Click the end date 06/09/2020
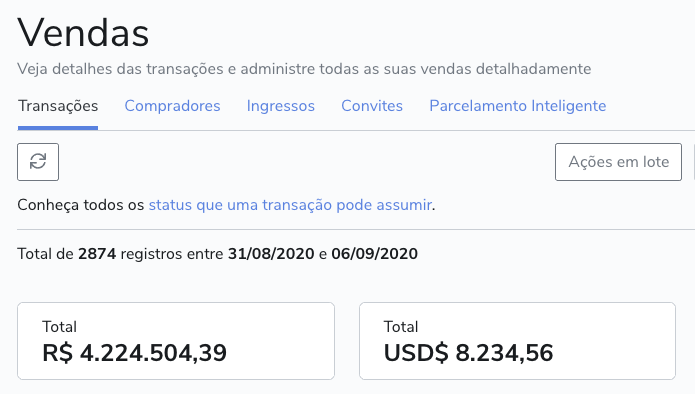 (375, 254)
